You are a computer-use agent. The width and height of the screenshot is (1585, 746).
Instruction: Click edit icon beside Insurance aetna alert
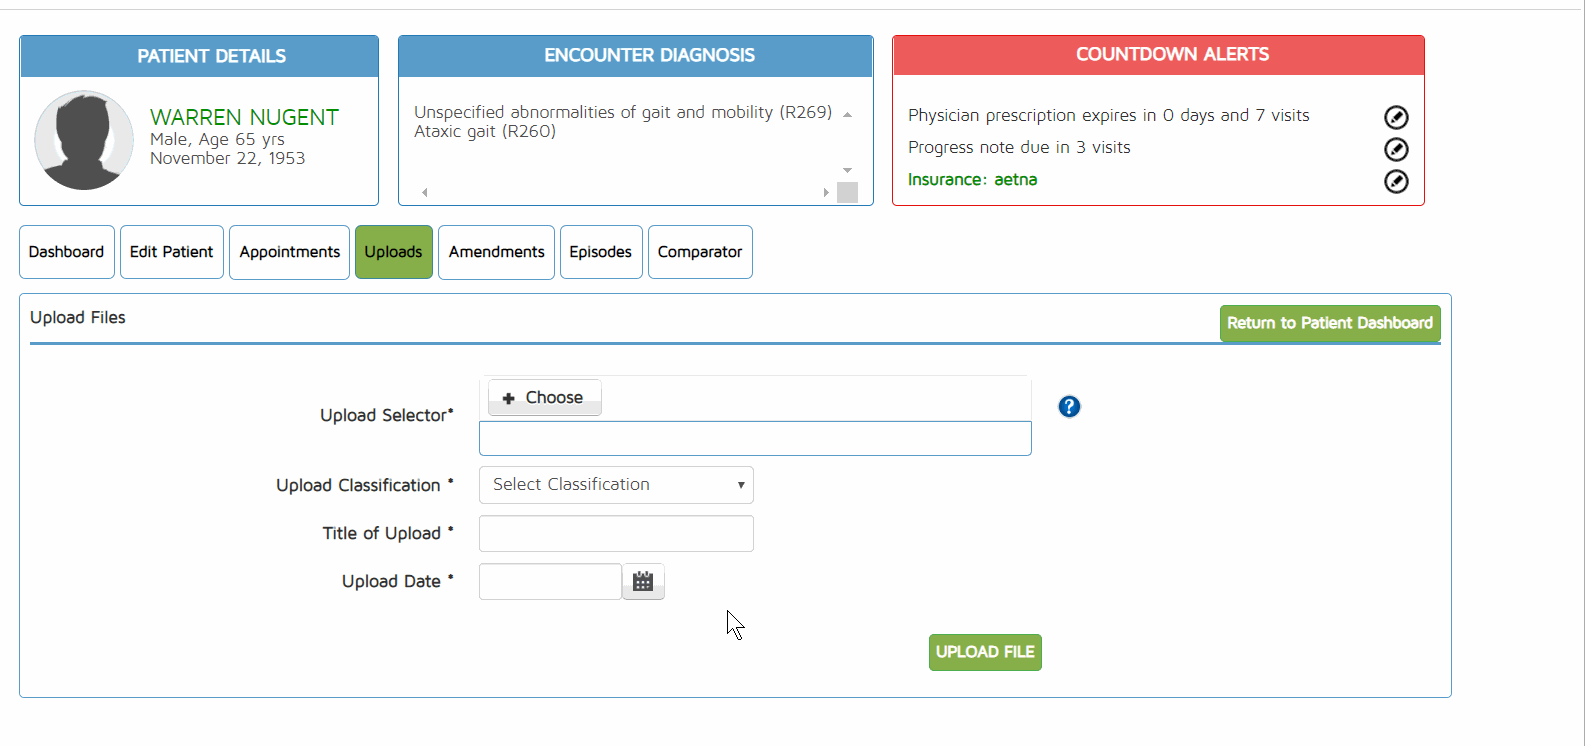point(1396,181)
